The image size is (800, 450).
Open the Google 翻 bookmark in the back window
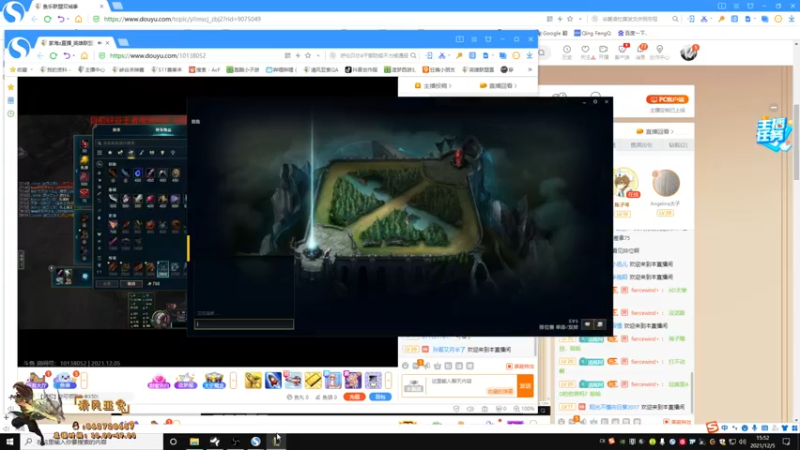[x=553, y=33]
